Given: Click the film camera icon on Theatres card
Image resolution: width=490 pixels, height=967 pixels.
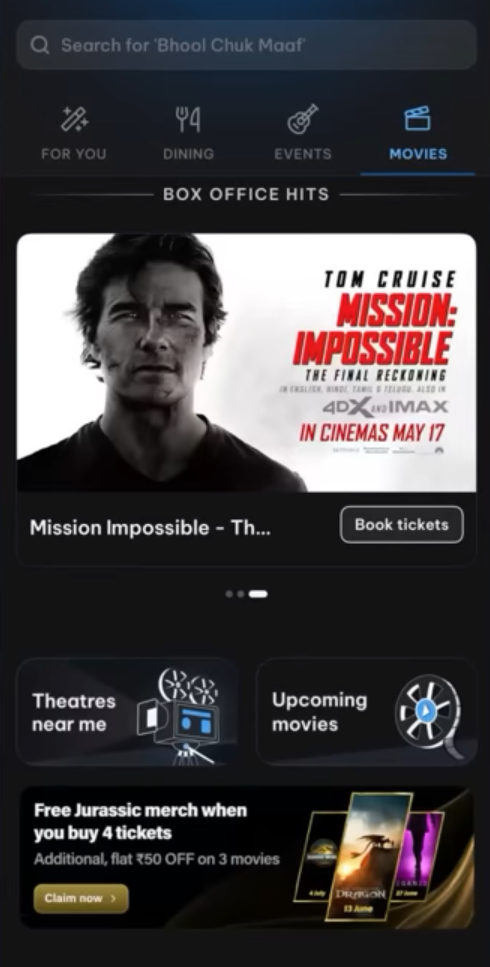Looking at the screenshot, I should tap(180, 715).
